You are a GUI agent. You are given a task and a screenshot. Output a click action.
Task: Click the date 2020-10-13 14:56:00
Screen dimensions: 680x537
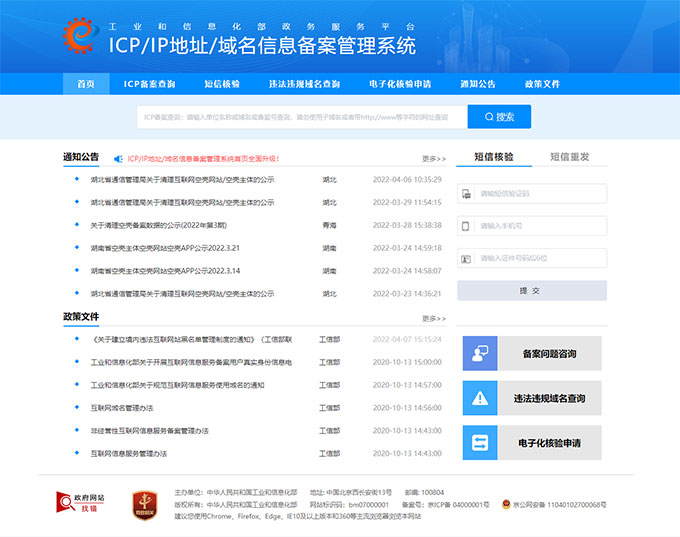[407, 408]
